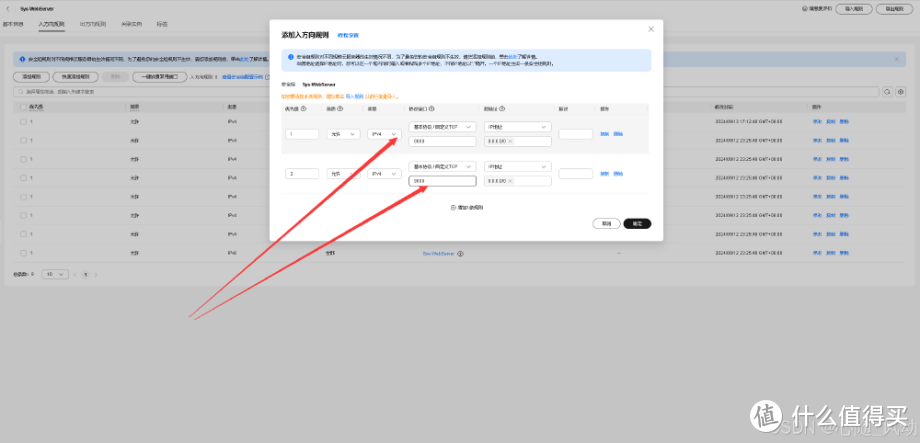Click 导入规则 link in orange hint text

tap(354, 95)
